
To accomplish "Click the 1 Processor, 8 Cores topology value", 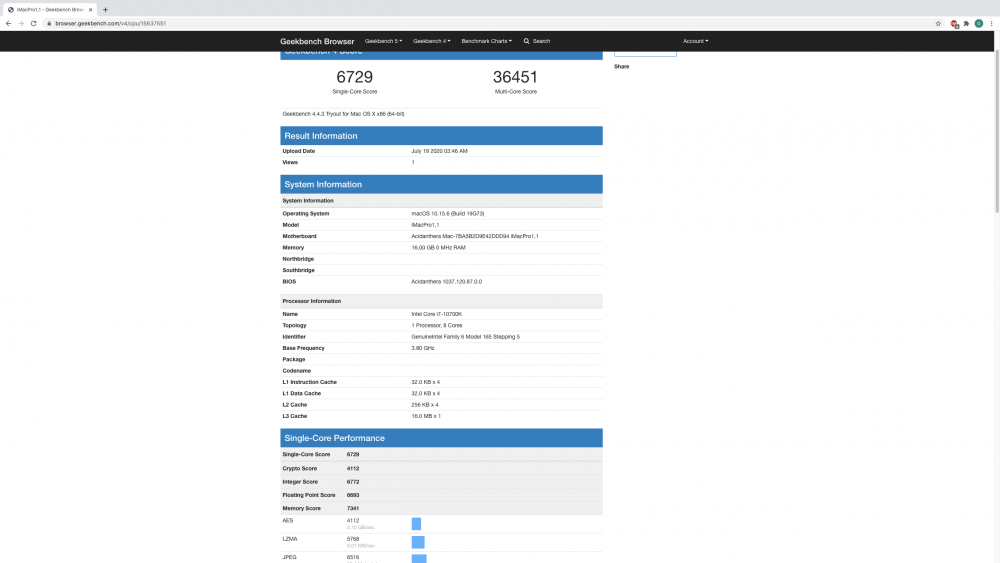I will click(x=437, y=326).
